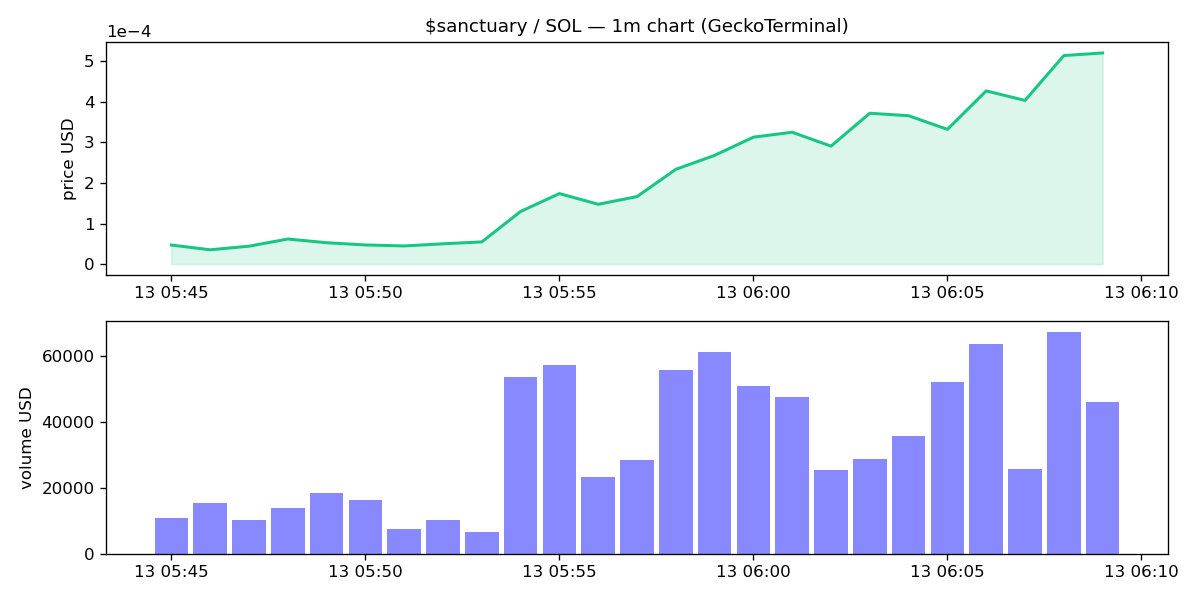The height and width of the screenshot is (600, 1200).
Task: Click the '1e−4' scale exponent label
Action: 129,32
